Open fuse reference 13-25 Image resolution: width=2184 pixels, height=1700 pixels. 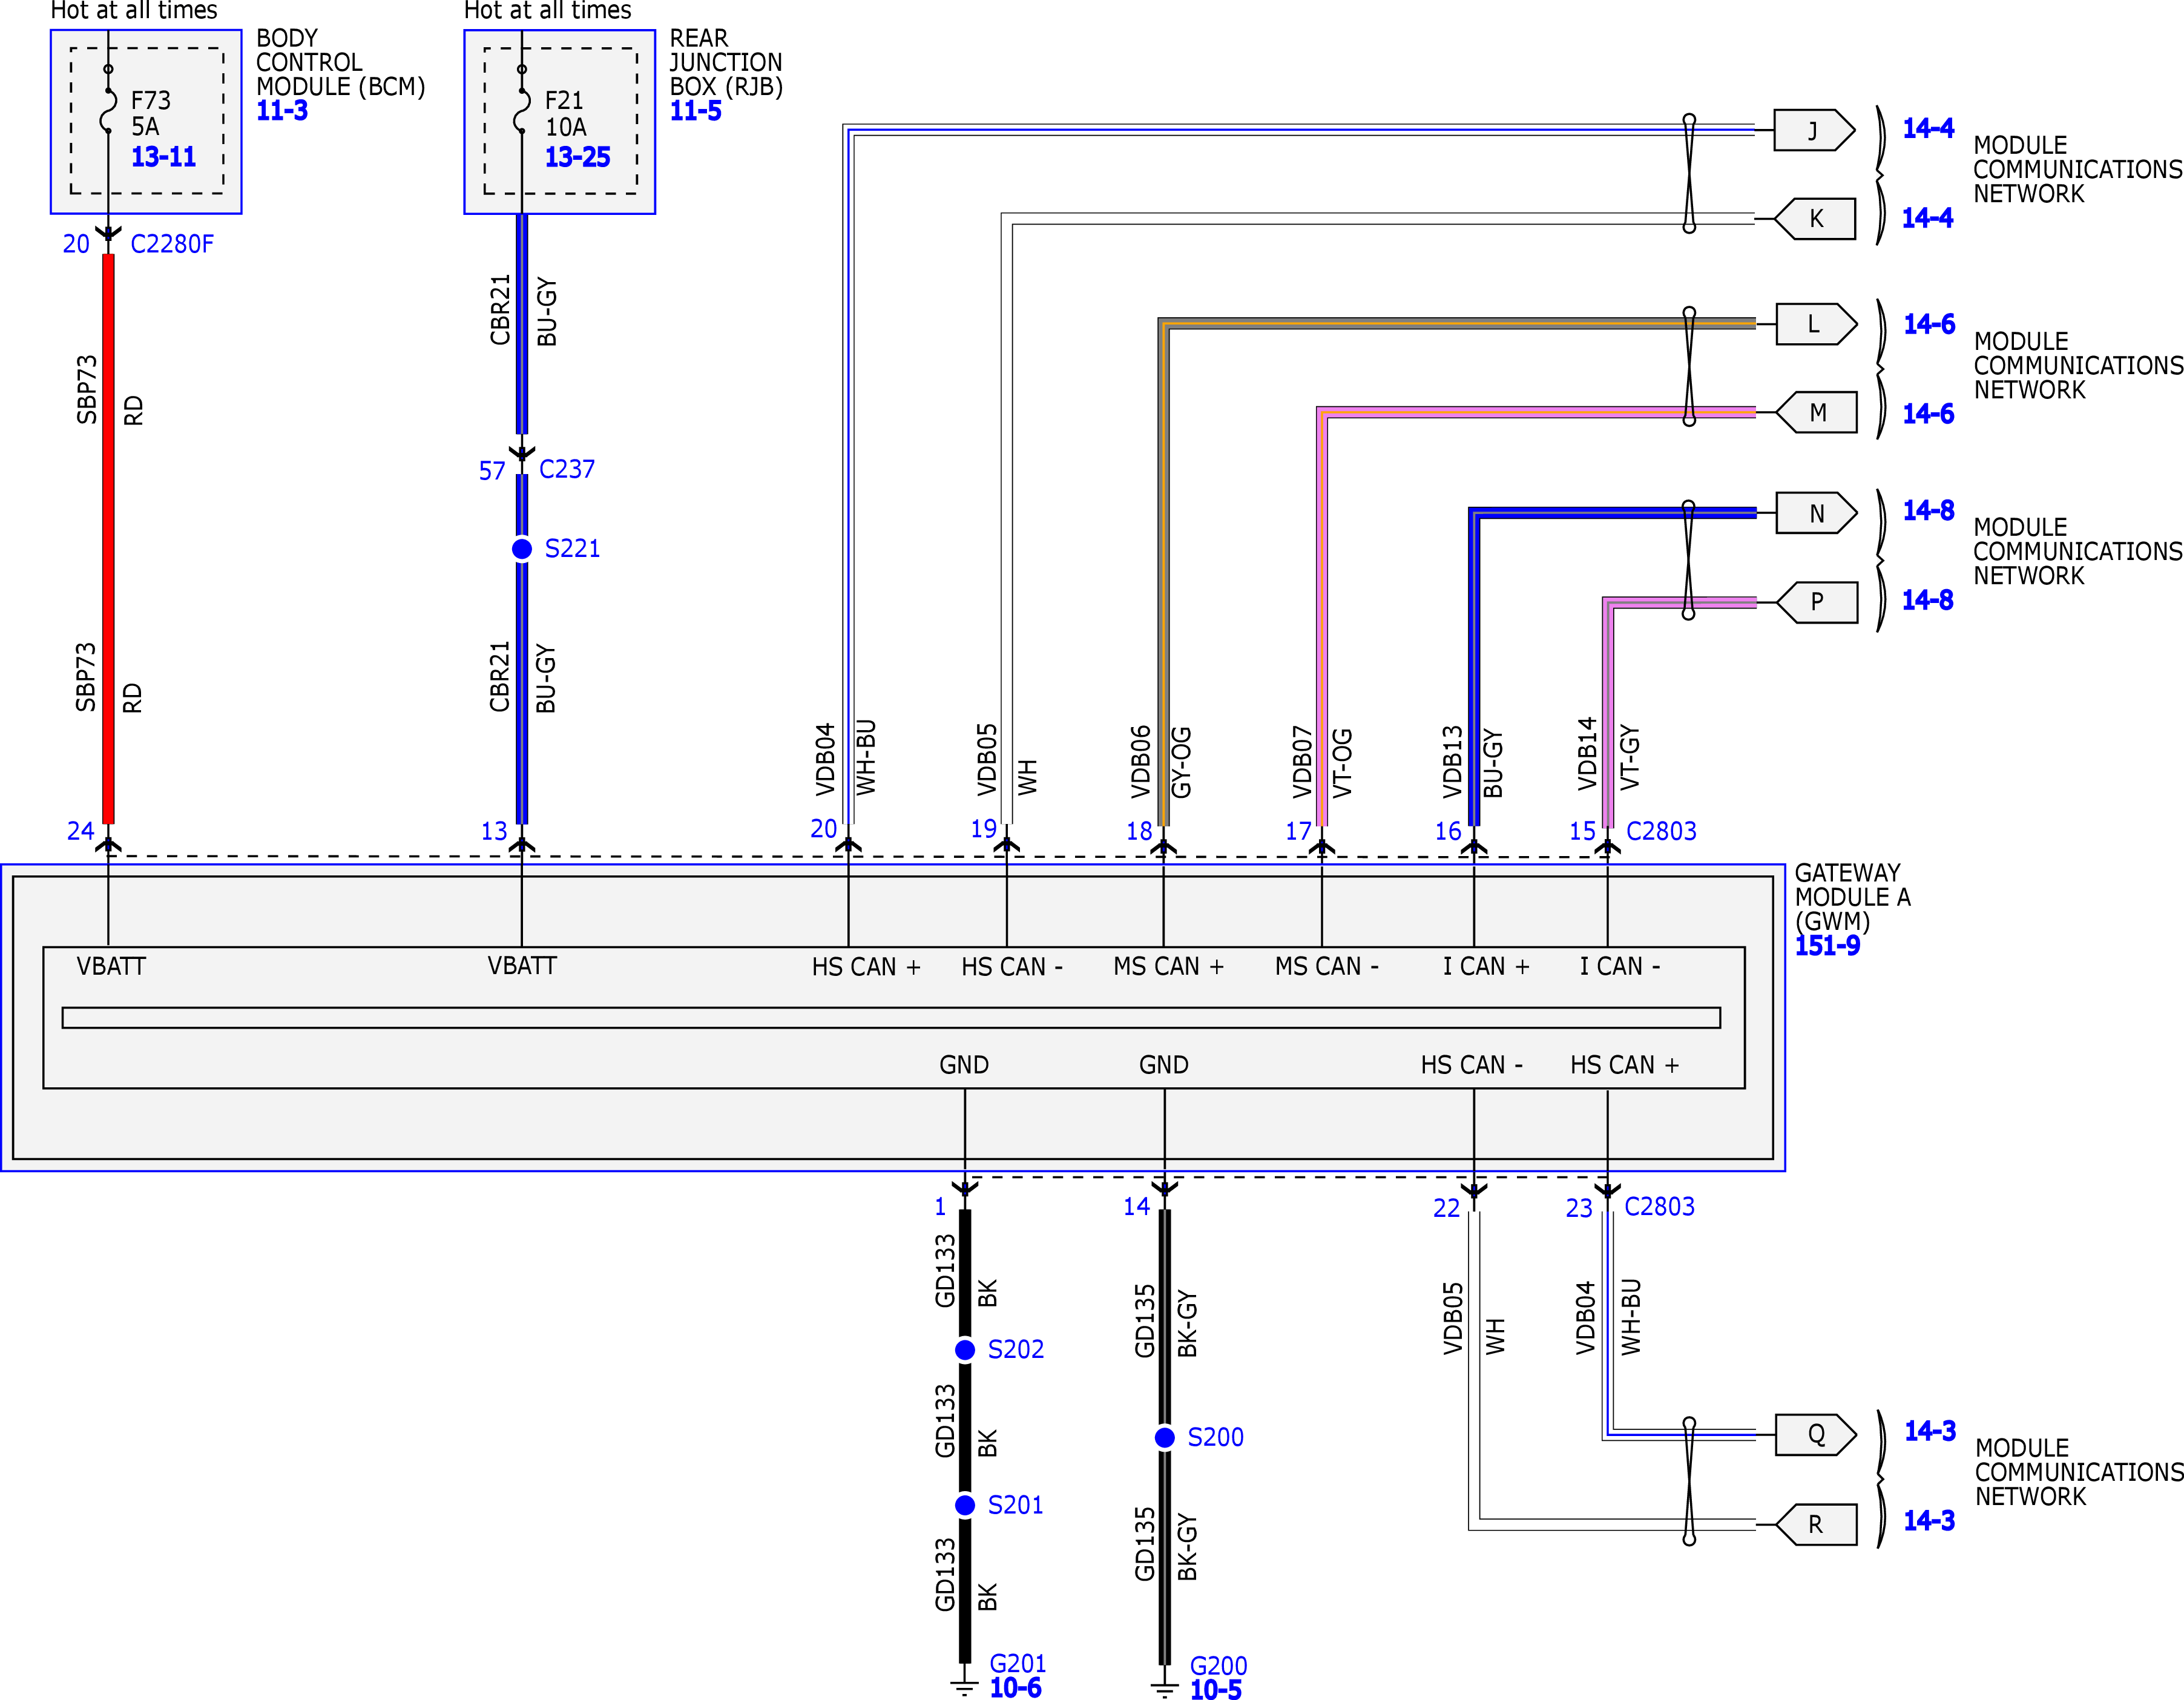[578, 157]
